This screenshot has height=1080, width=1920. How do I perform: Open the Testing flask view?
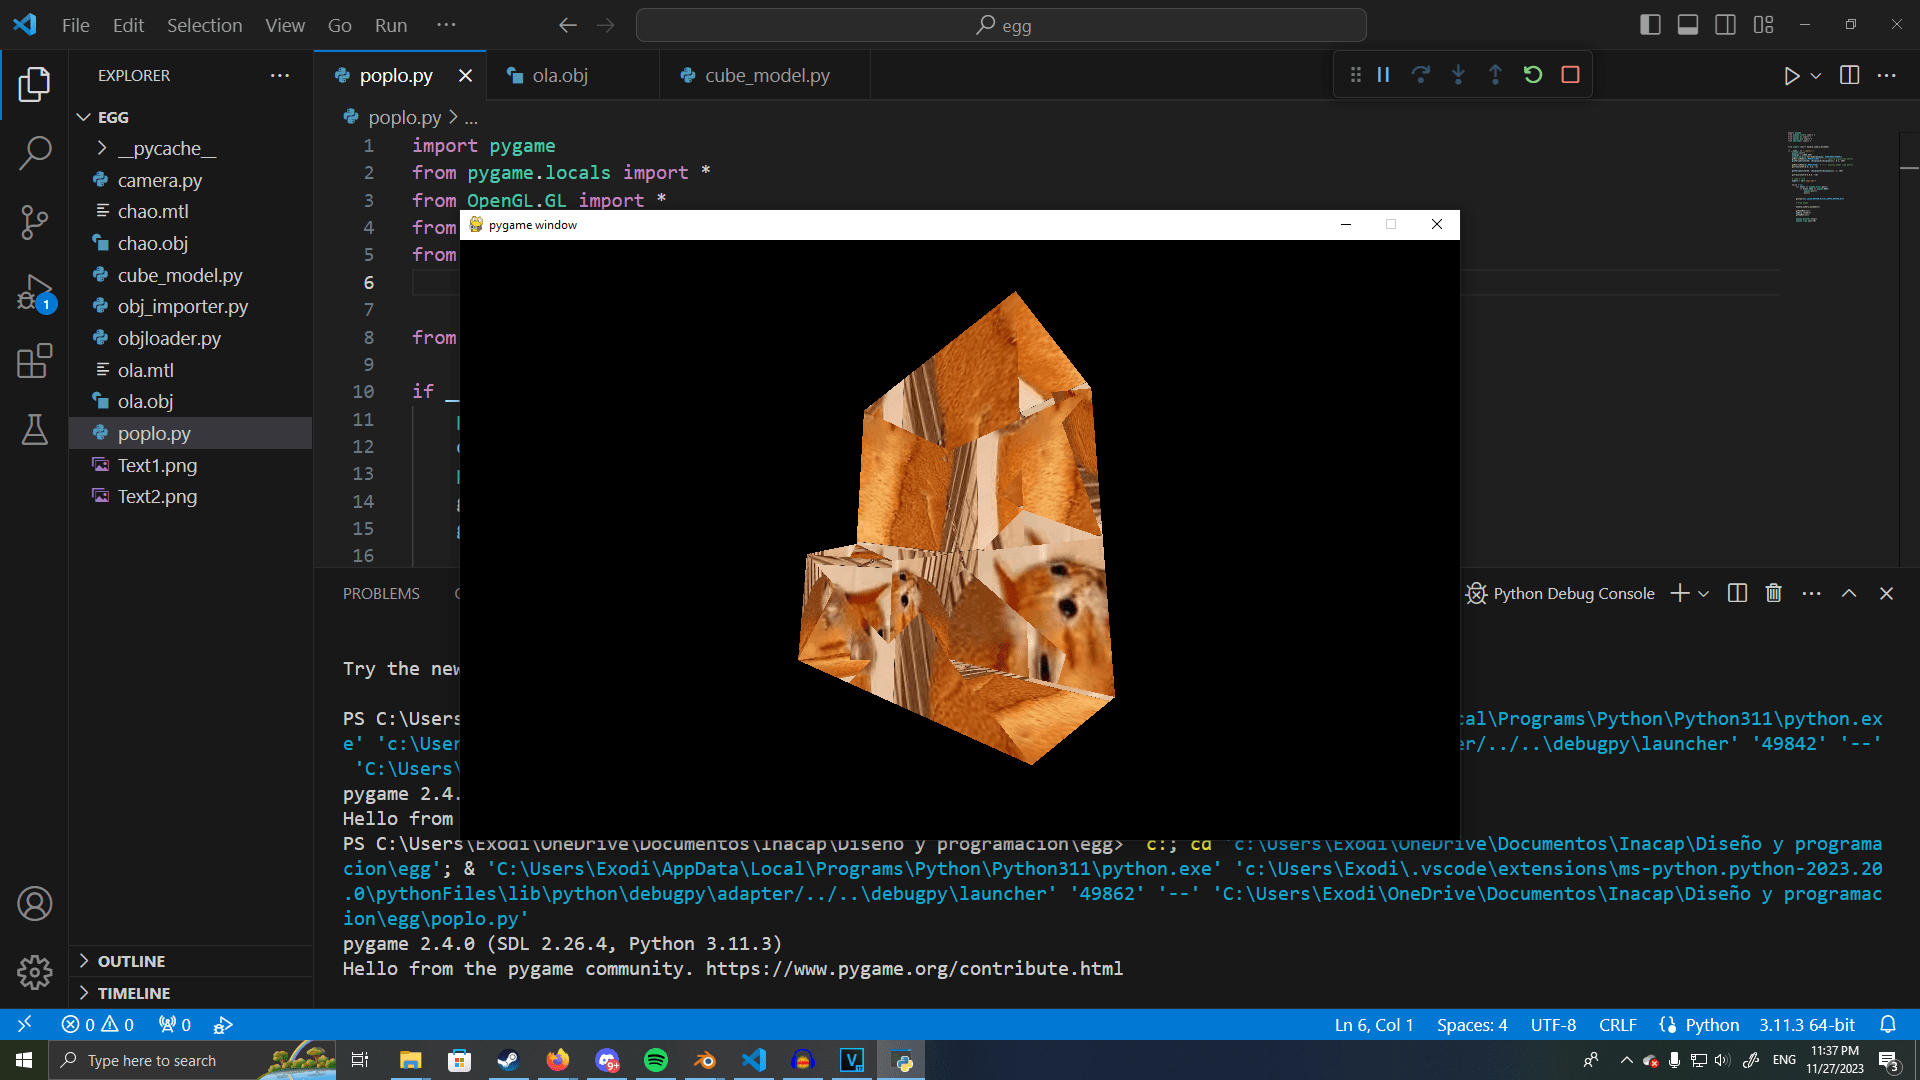click(35, 430)
